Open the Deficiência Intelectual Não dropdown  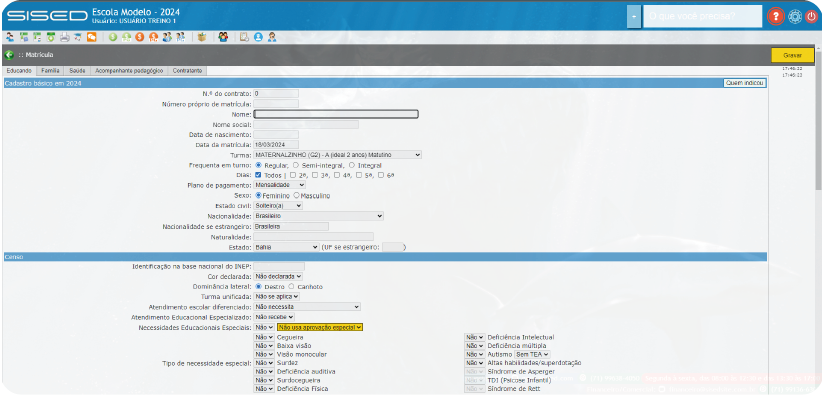point(474,337)
